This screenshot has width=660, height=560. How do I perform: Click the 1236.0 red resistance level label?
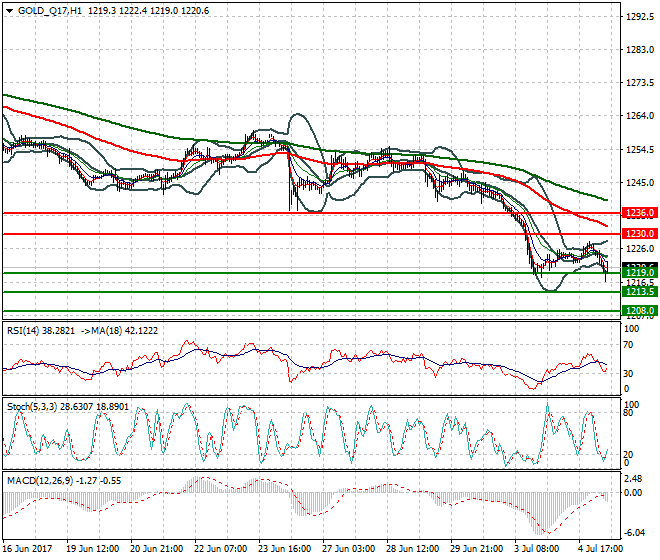[x=640, y=213]
